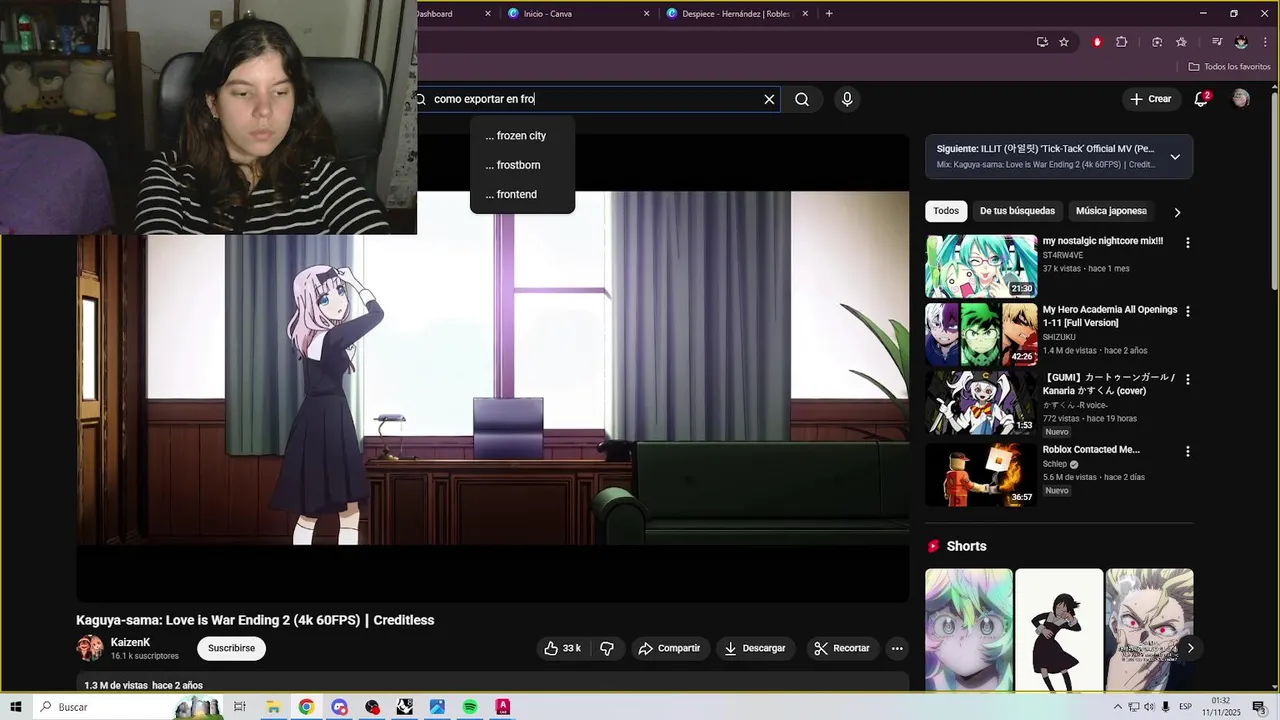Open Task View on the taskbar
The width and height of the screenshot is (1280, 720).
[239, 707]
